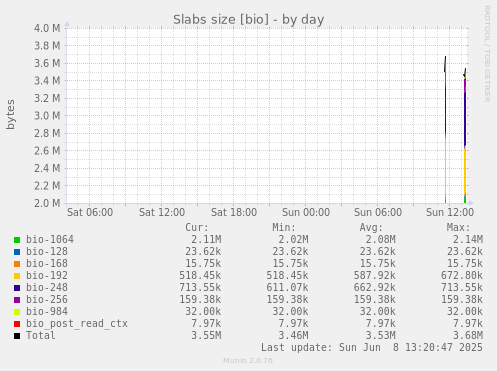Viewport: 497px width, 371px height.
Task: Click the black Total legend swatch
Action: click(17, 336)
